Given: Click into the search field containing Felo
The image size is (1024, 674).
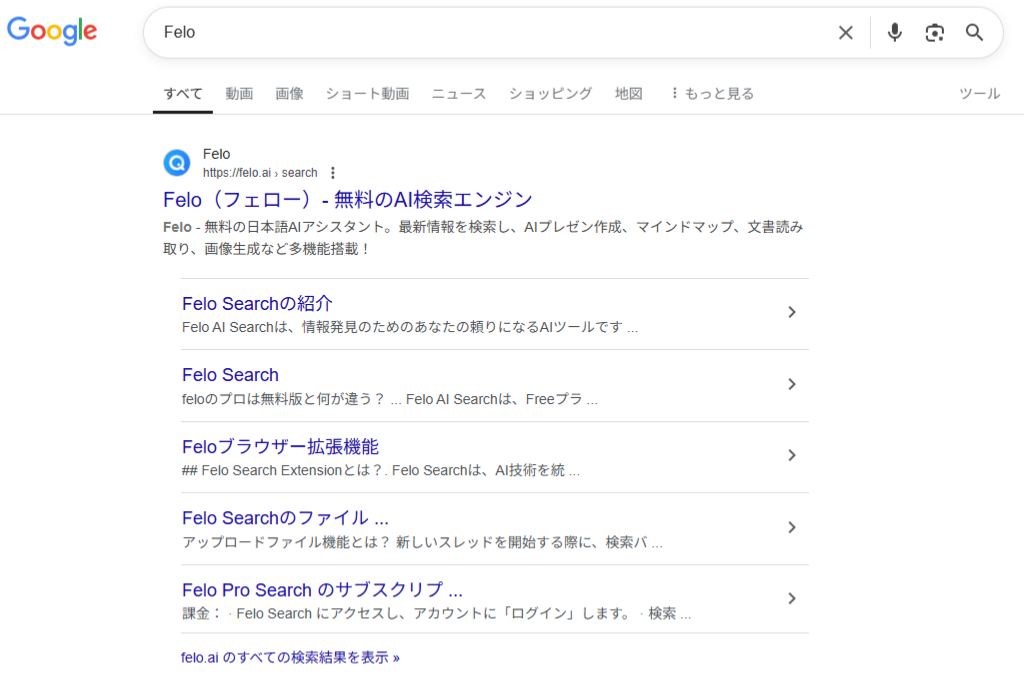Looking at the screenshot, I should (496, 33).
